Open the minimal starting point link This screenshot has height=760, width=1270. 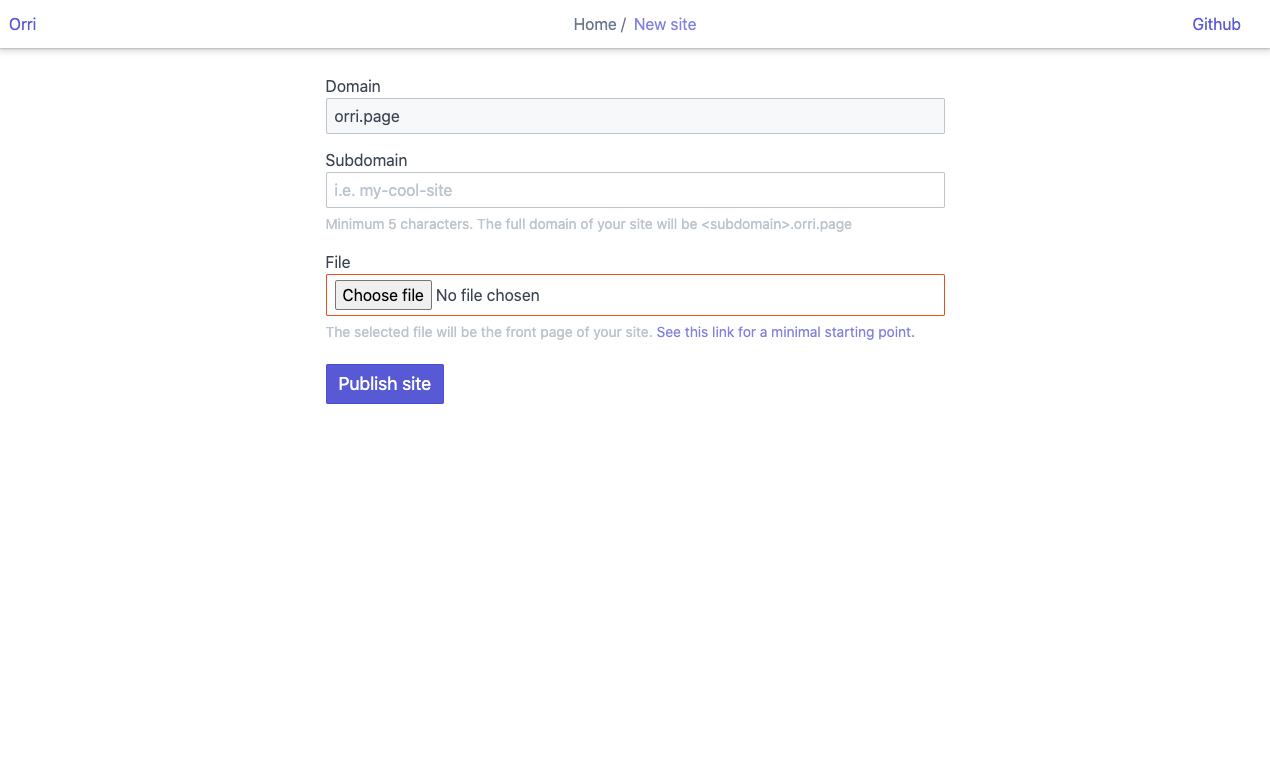coord(785,332)
